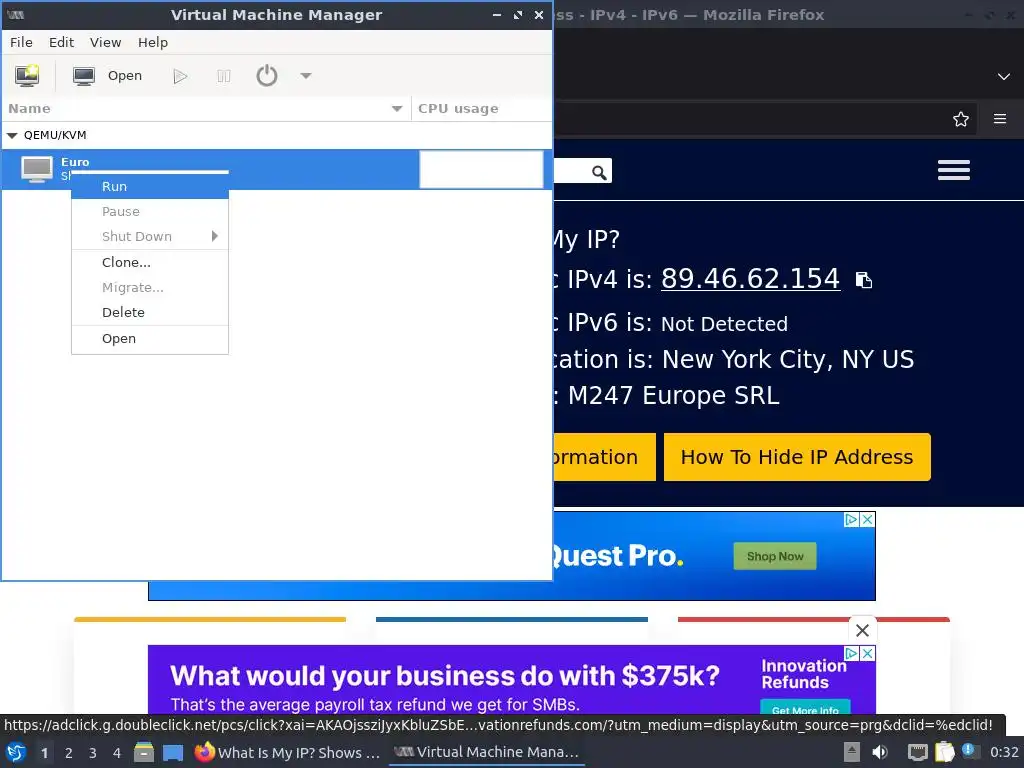The width and height of the screenshot is (1024, 768).
Task: Choose Clone... in the context menu
Action: [150, 263]
